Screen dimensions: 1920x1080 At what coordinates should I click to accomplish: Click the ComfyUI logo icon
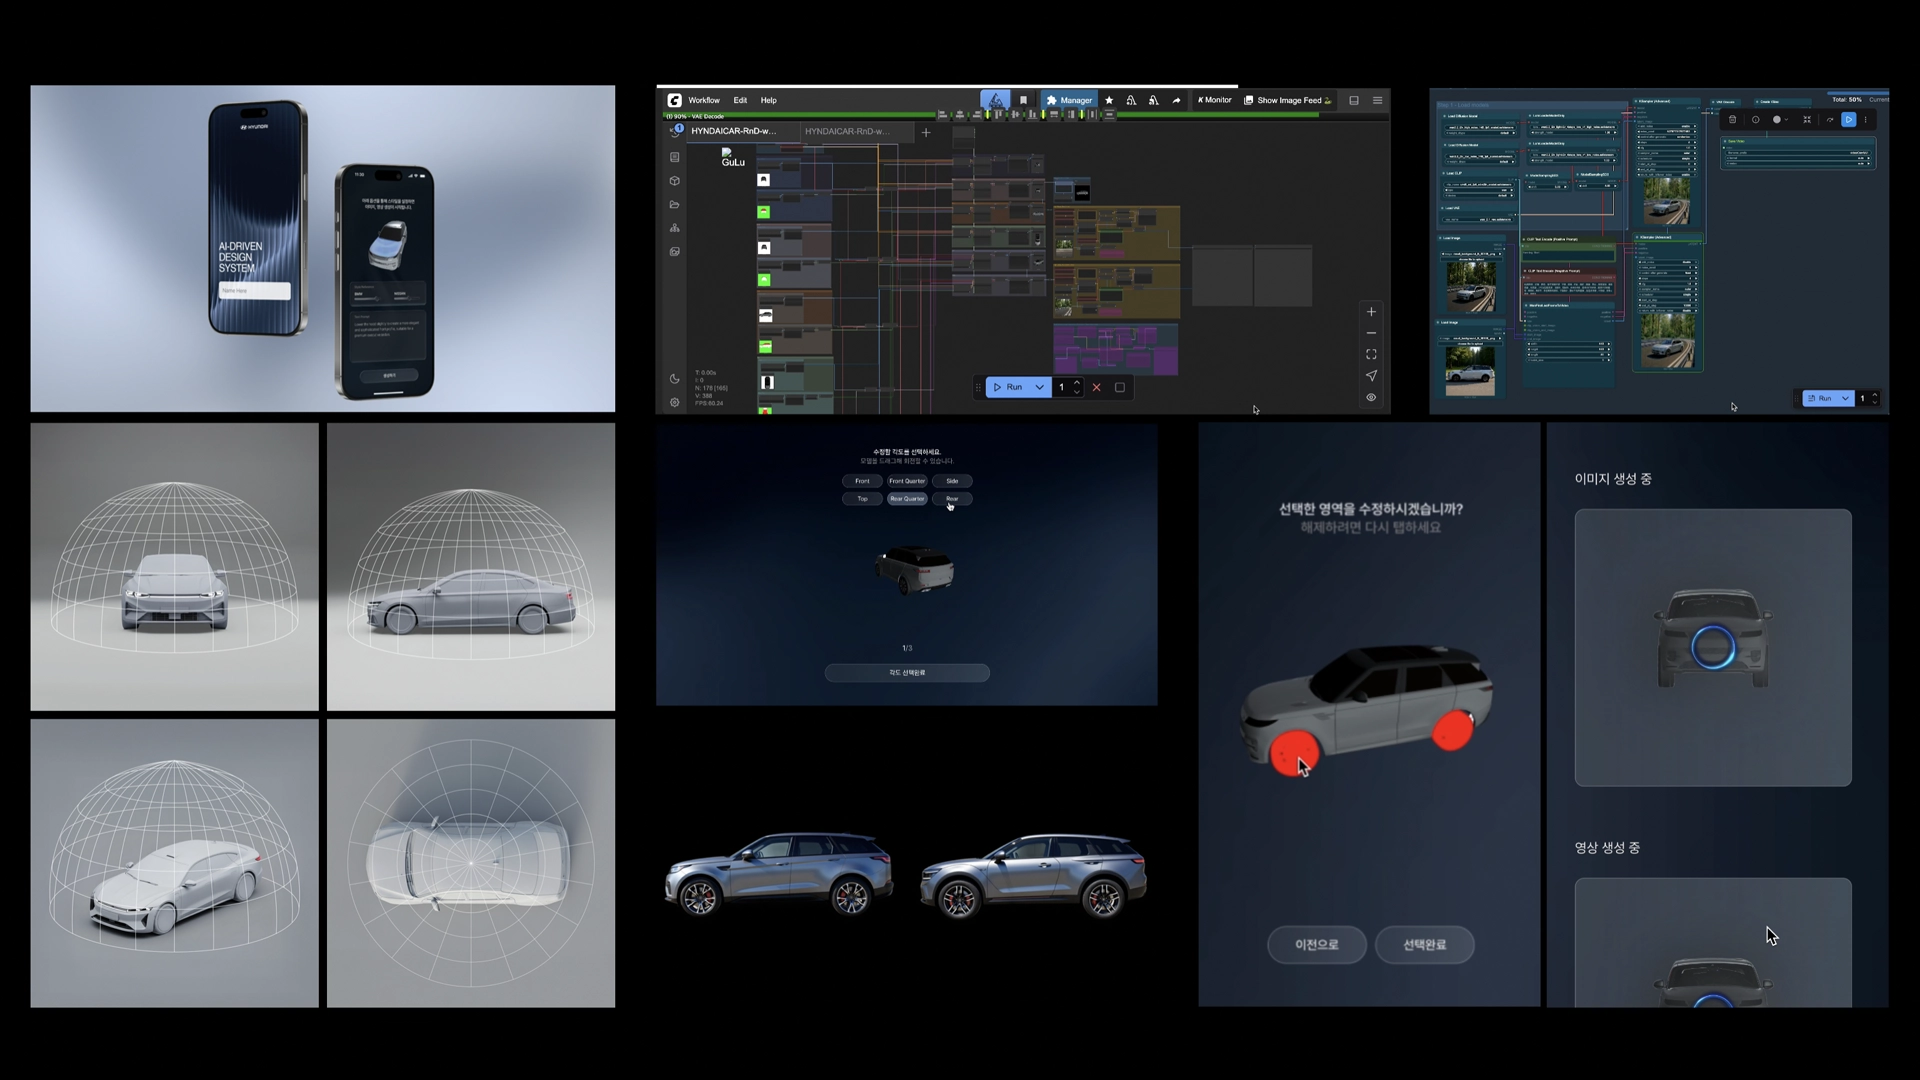[675, 100]
